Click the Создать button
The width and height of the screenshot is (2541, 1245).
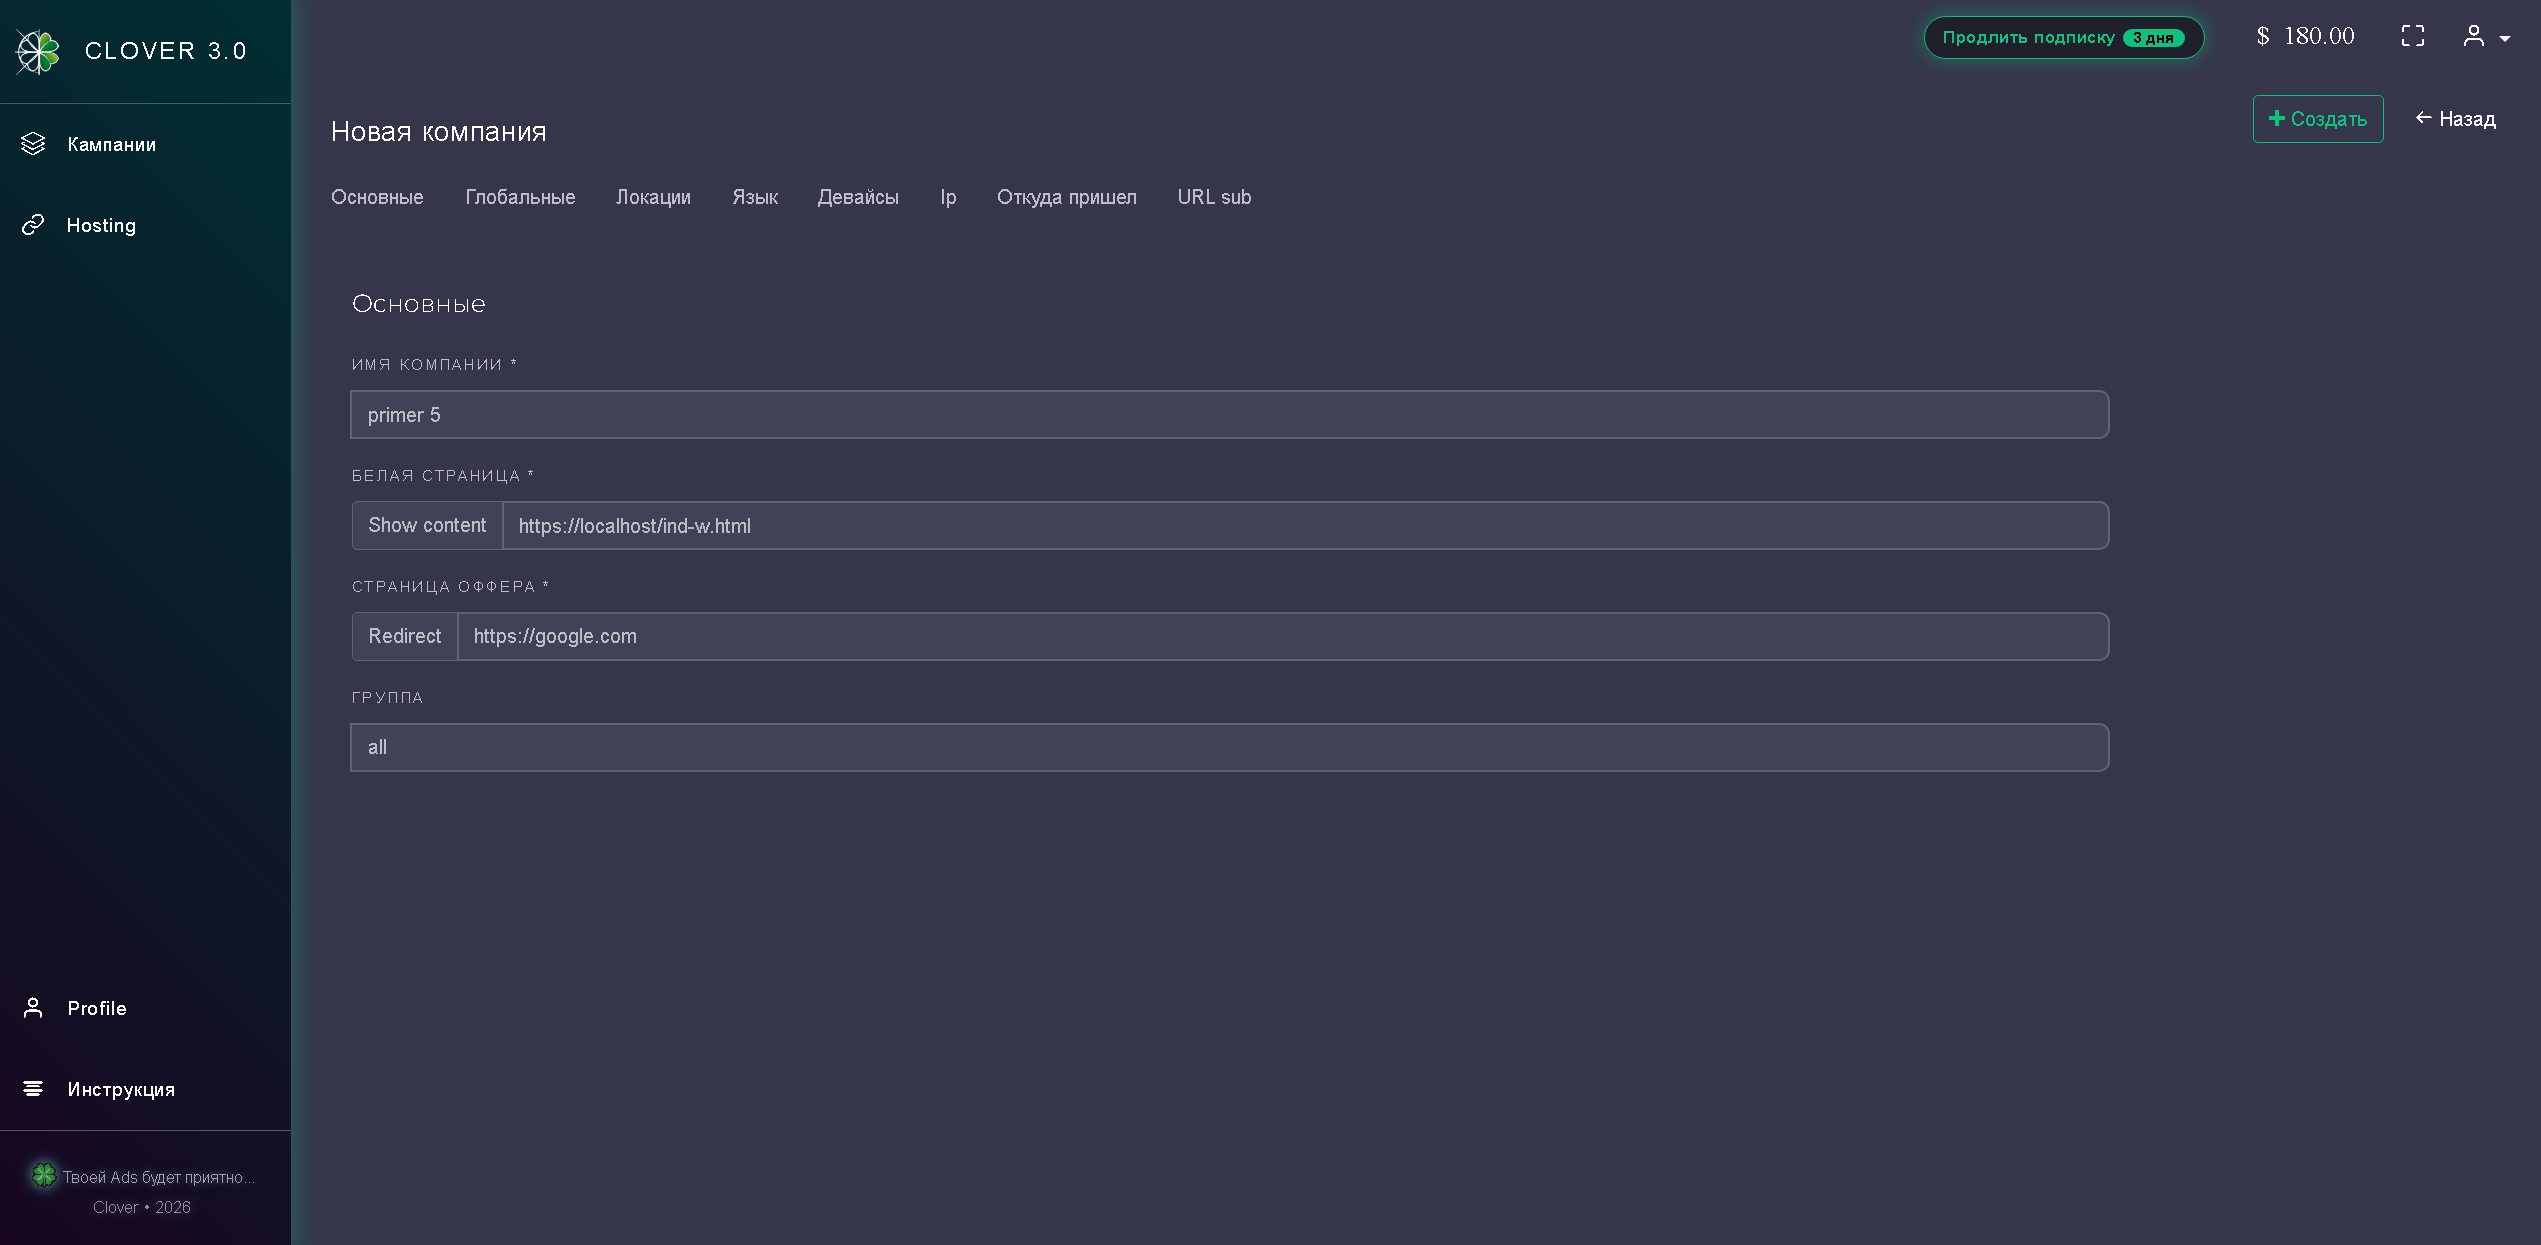[2318, 119]
